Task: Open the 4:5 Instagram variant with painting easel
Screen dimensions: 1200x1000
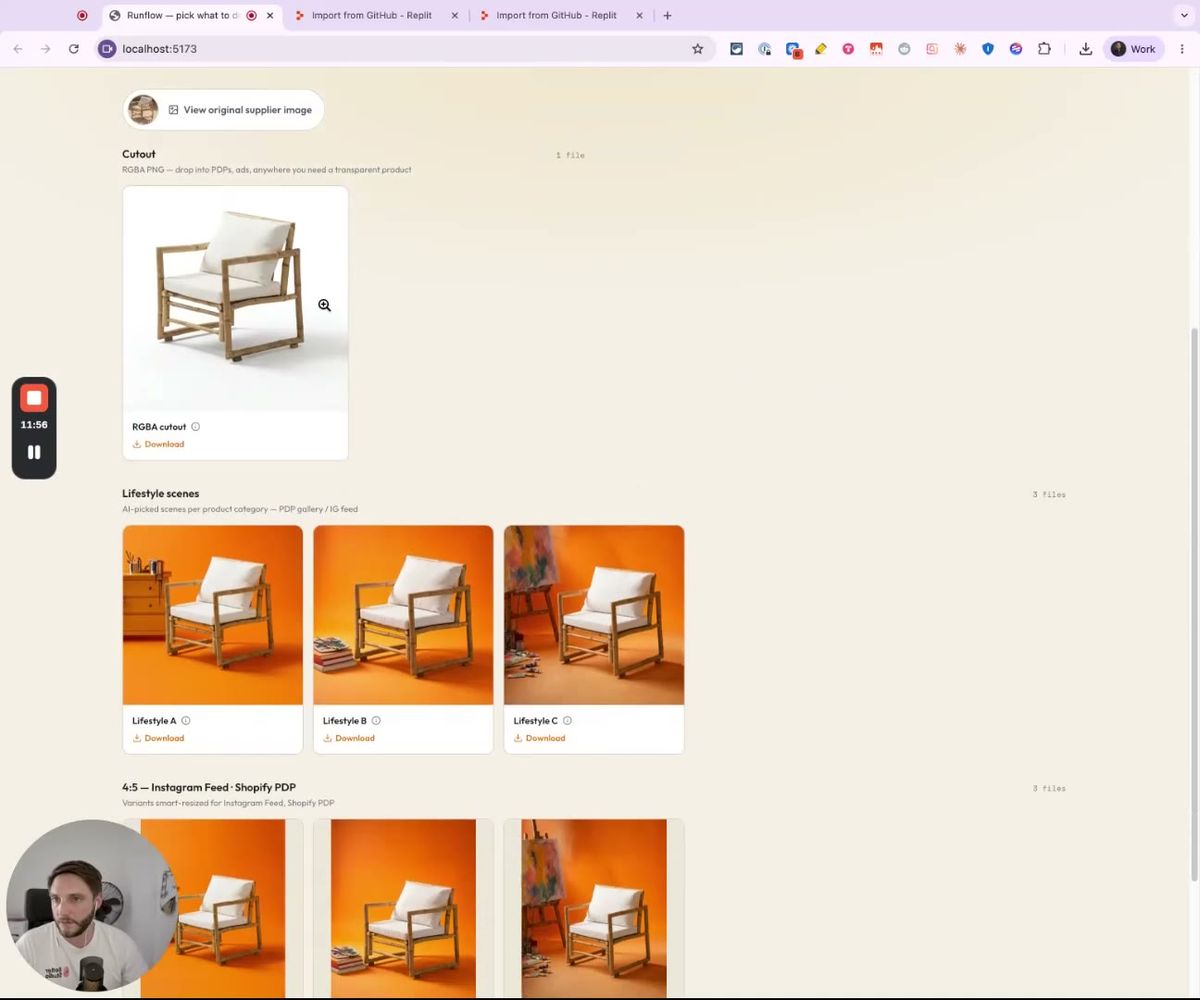Action: pos(594,908)
